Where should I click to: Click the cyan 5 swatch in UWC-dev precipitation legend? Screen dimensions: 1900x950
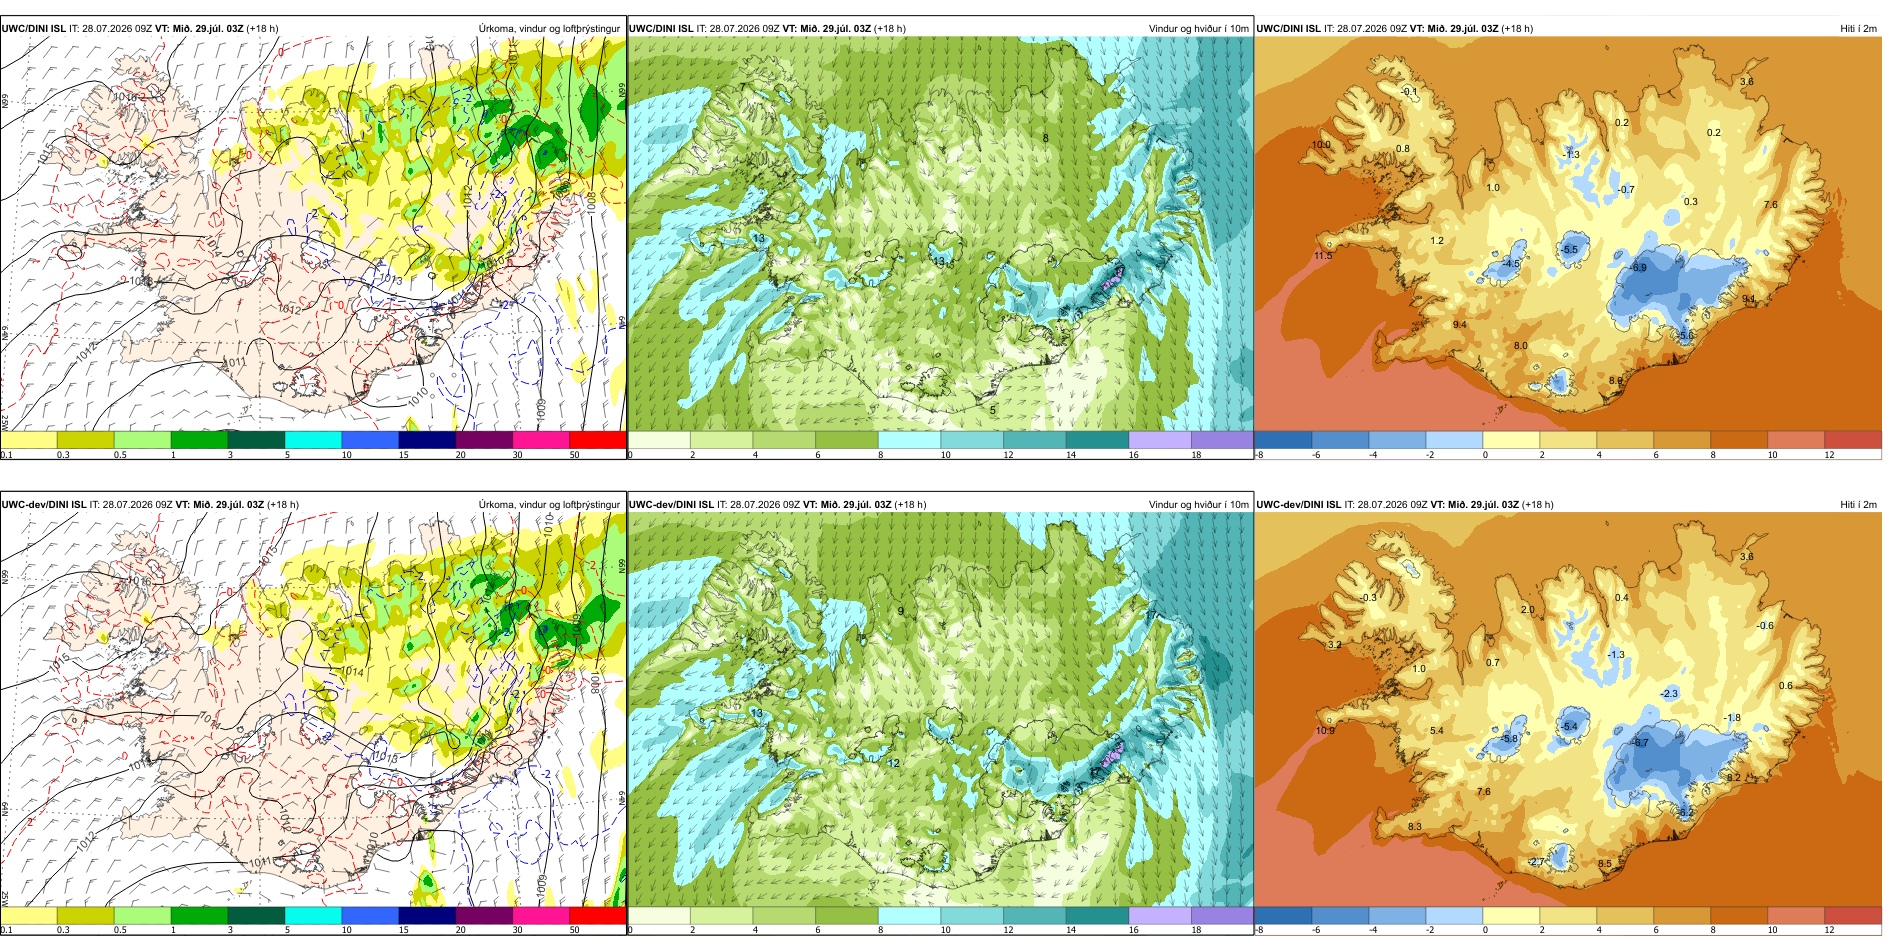[x=313, y=915]
